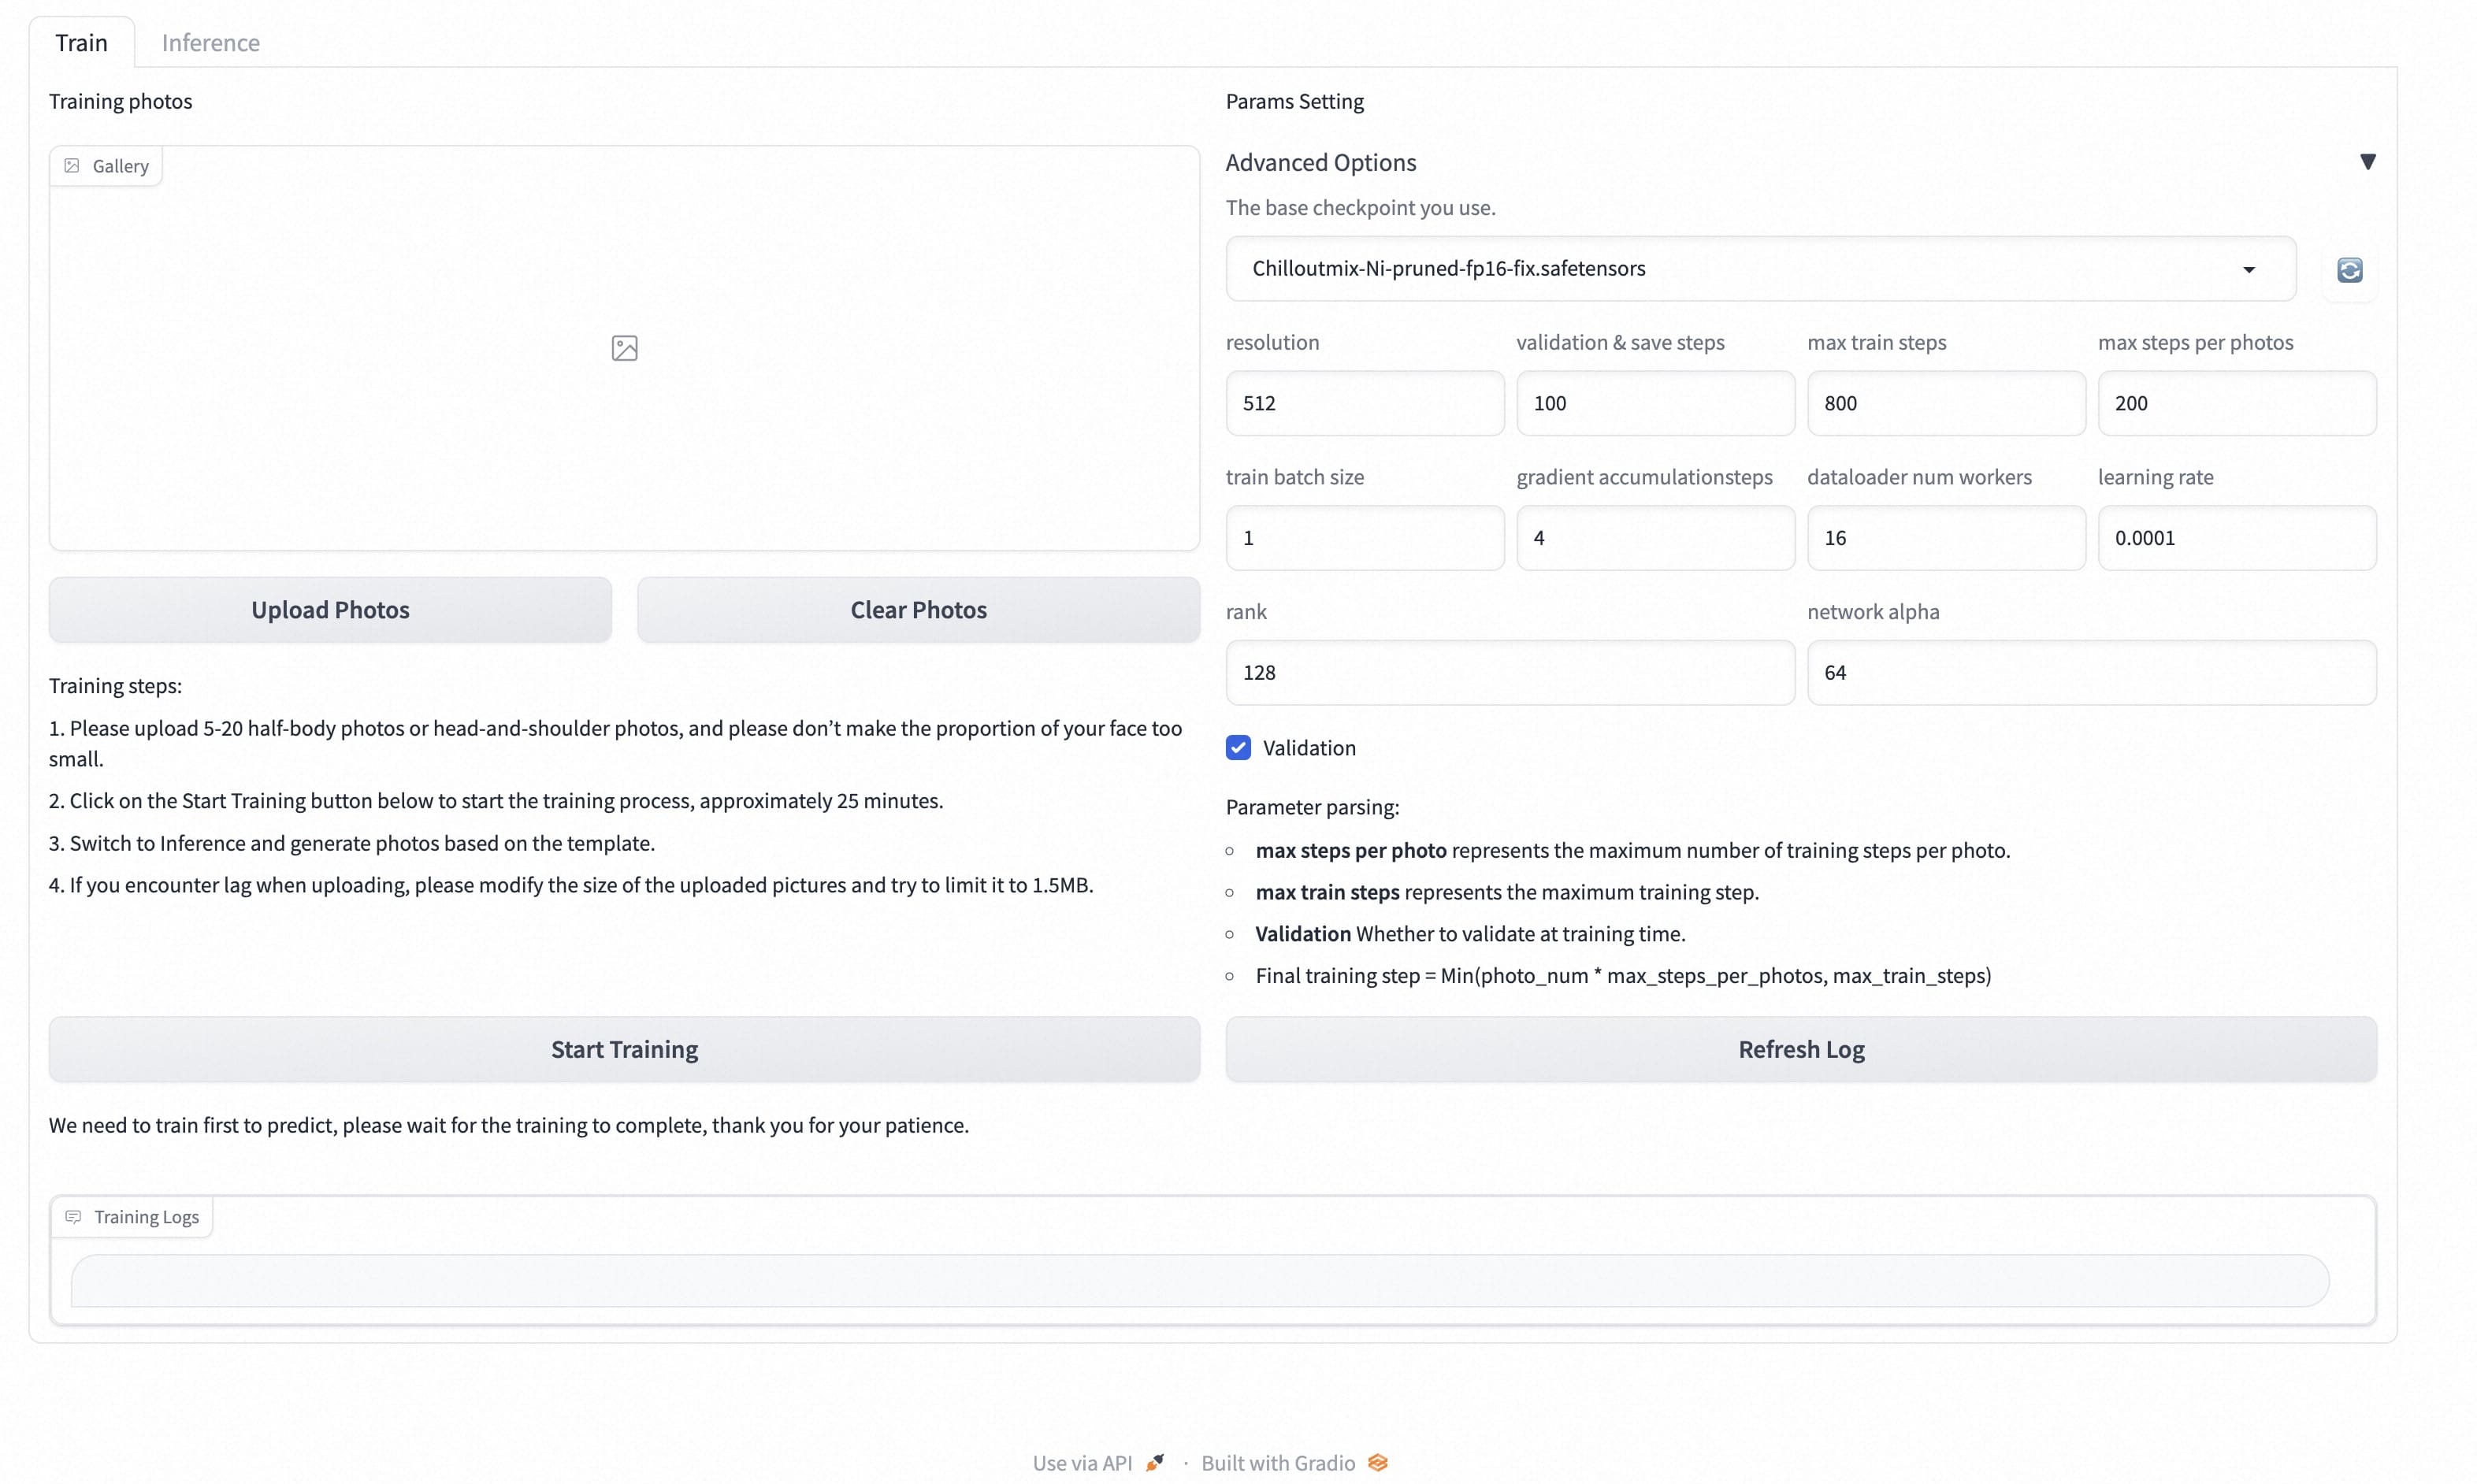
Task: Select the Train tab
Action: coord(81,43)
